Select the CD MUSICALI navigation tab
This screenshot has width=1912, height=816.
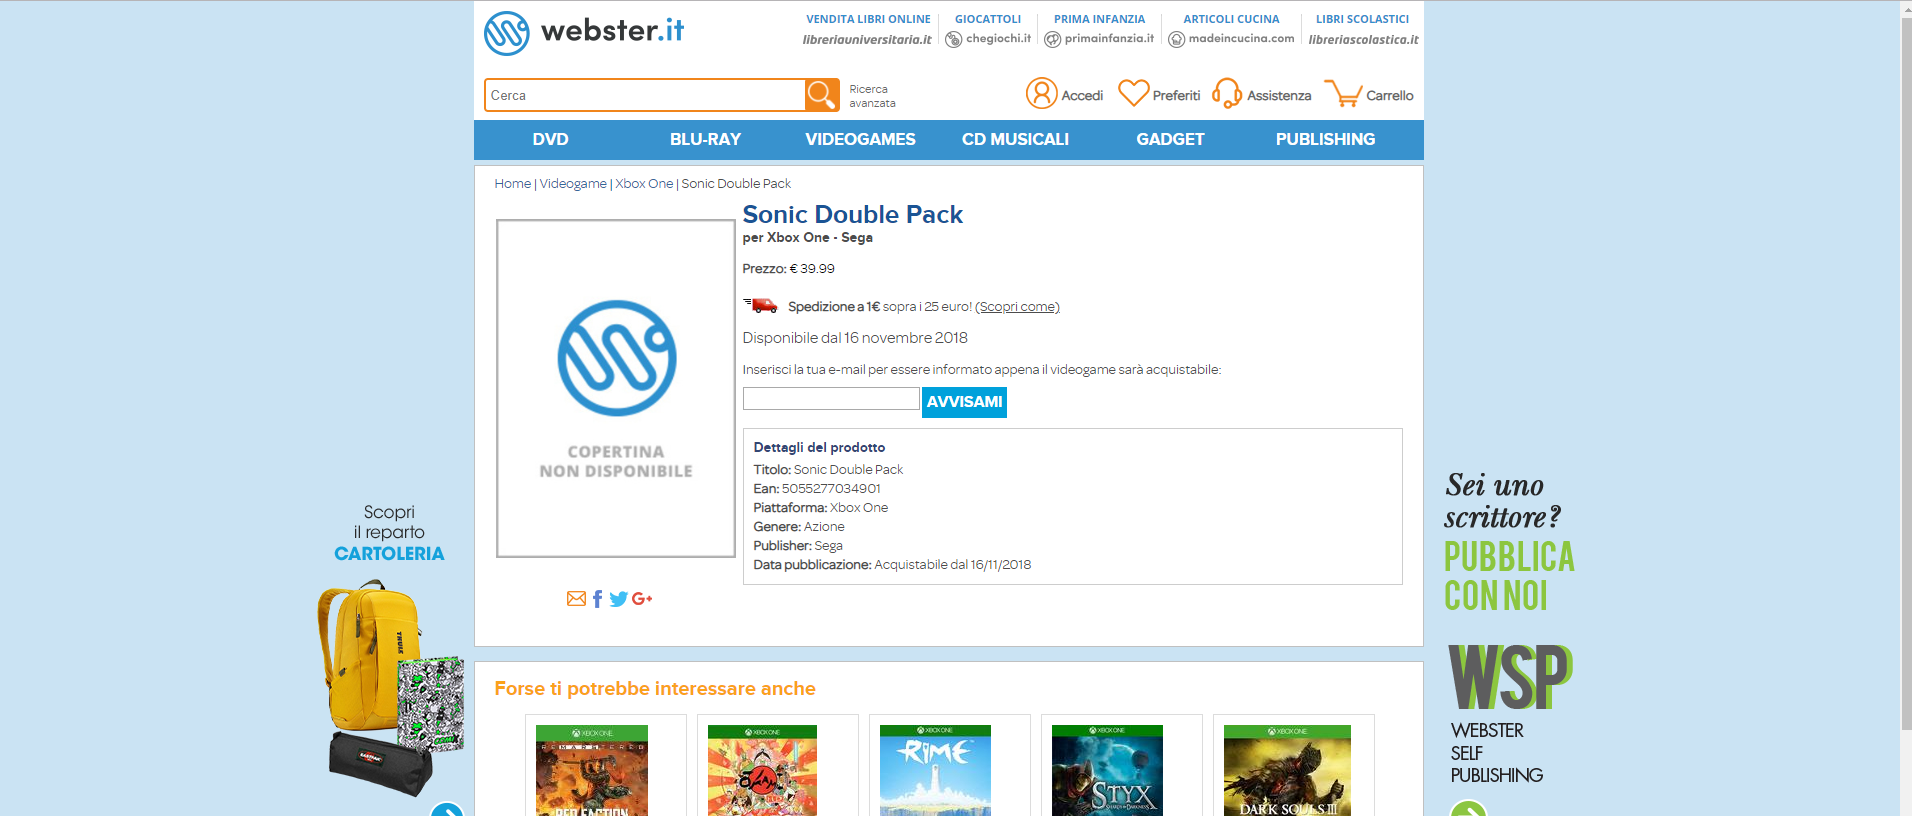1015,140
